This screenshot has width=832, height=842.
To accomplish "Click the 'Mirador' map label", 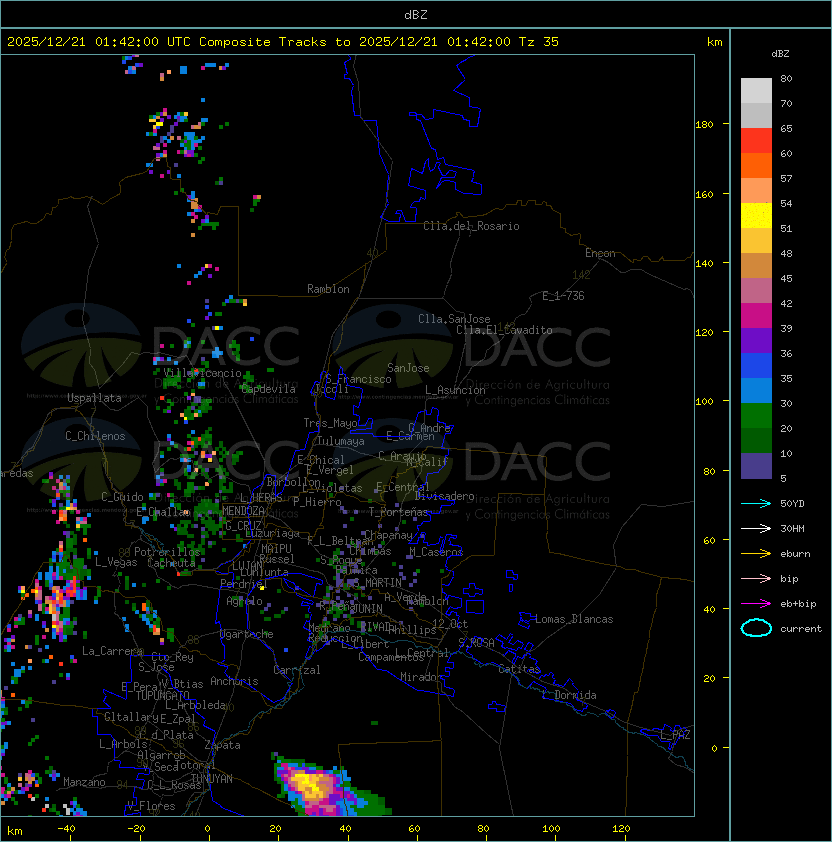I will [421, 677].
